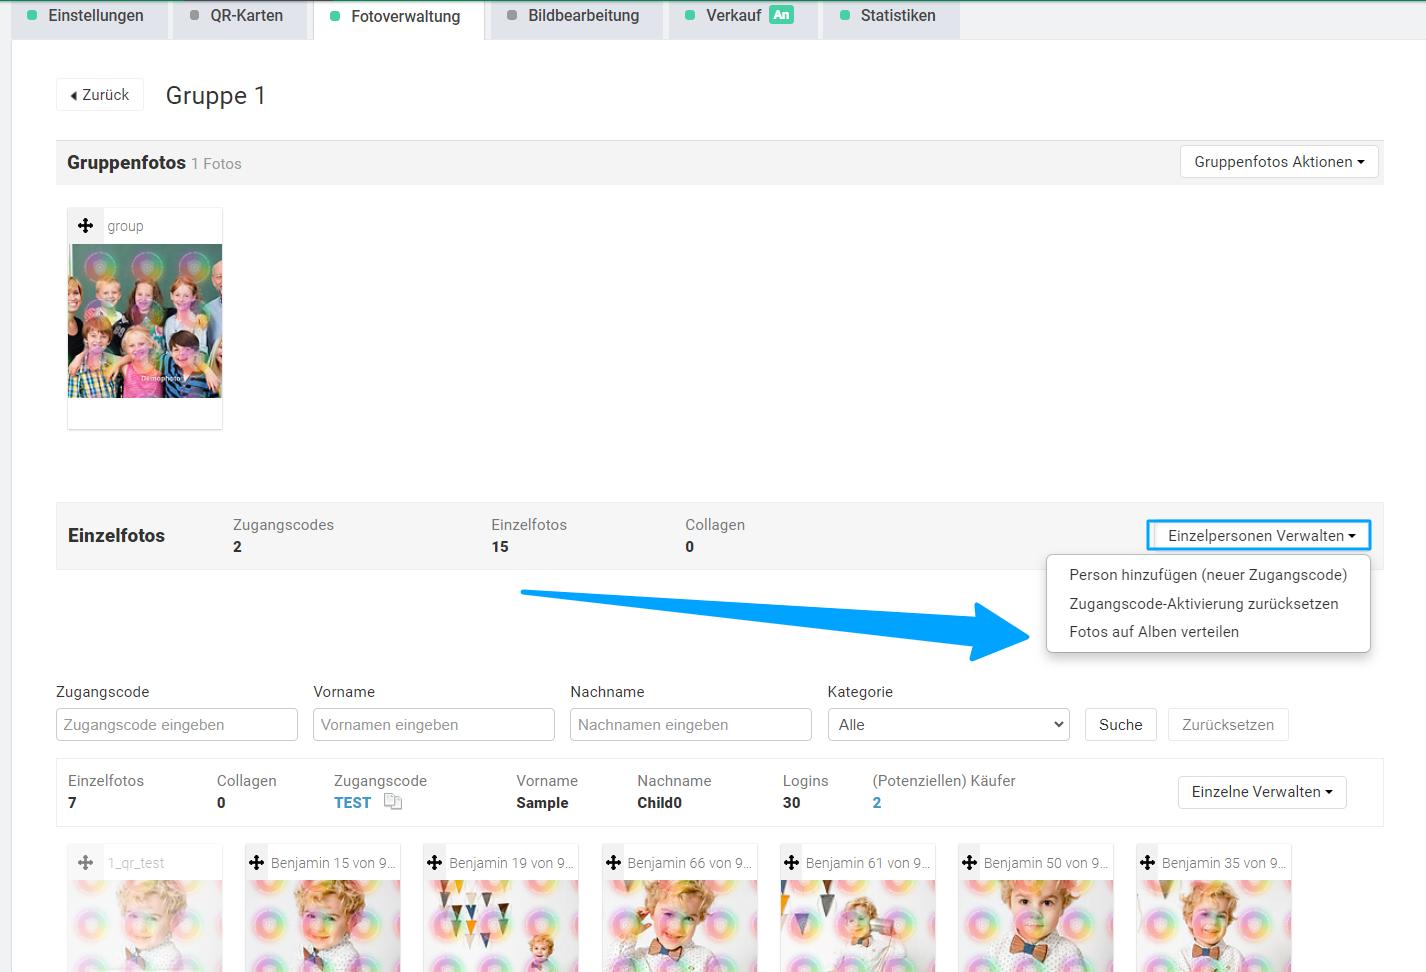Collapse Einzelpersonen Verwalten dropdown
Screen dimensions: 1426x972
(1259, 535)
